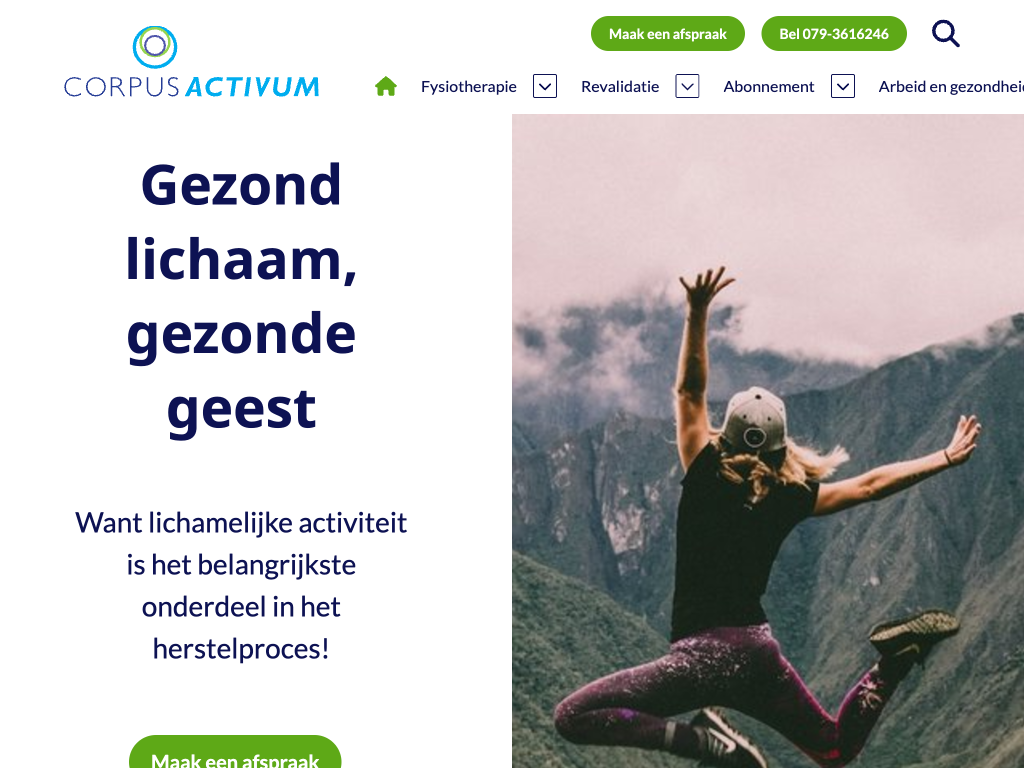Viewport: 1024px width, 768px height.
Task: Click the Gezond lichaam, gezonde geest heading
Action: pyautogui.click(x=241, y=297)
